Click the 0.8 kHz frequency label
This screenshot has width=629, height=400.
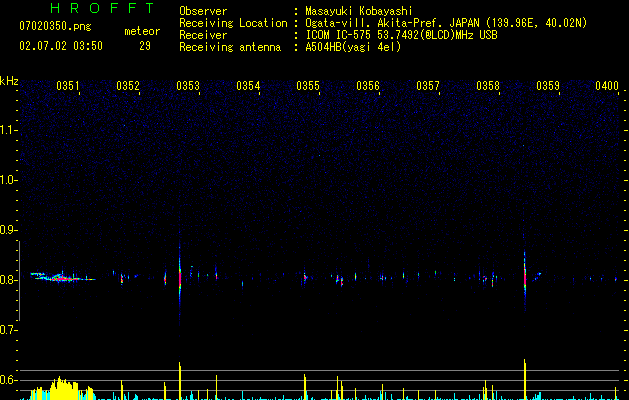pyautogui.click(x=8, y=280)
